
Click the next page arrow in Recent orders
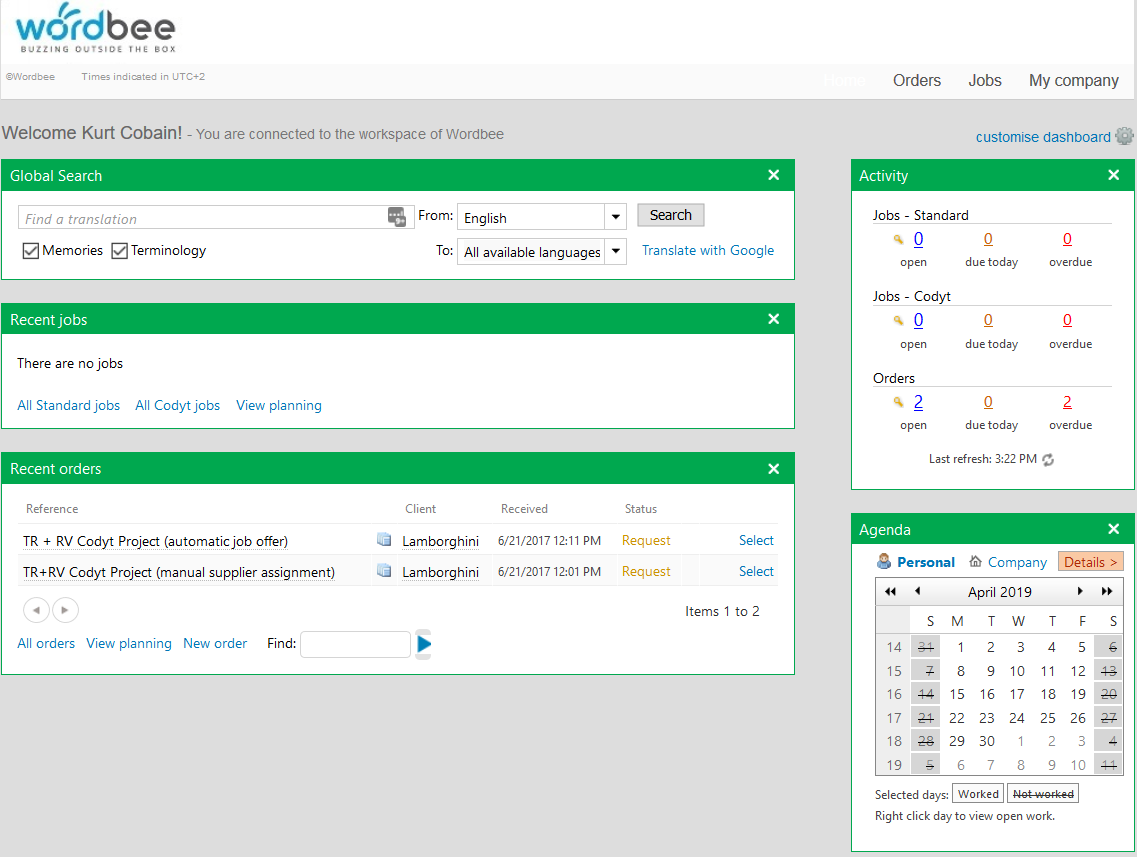click(65, 610)
